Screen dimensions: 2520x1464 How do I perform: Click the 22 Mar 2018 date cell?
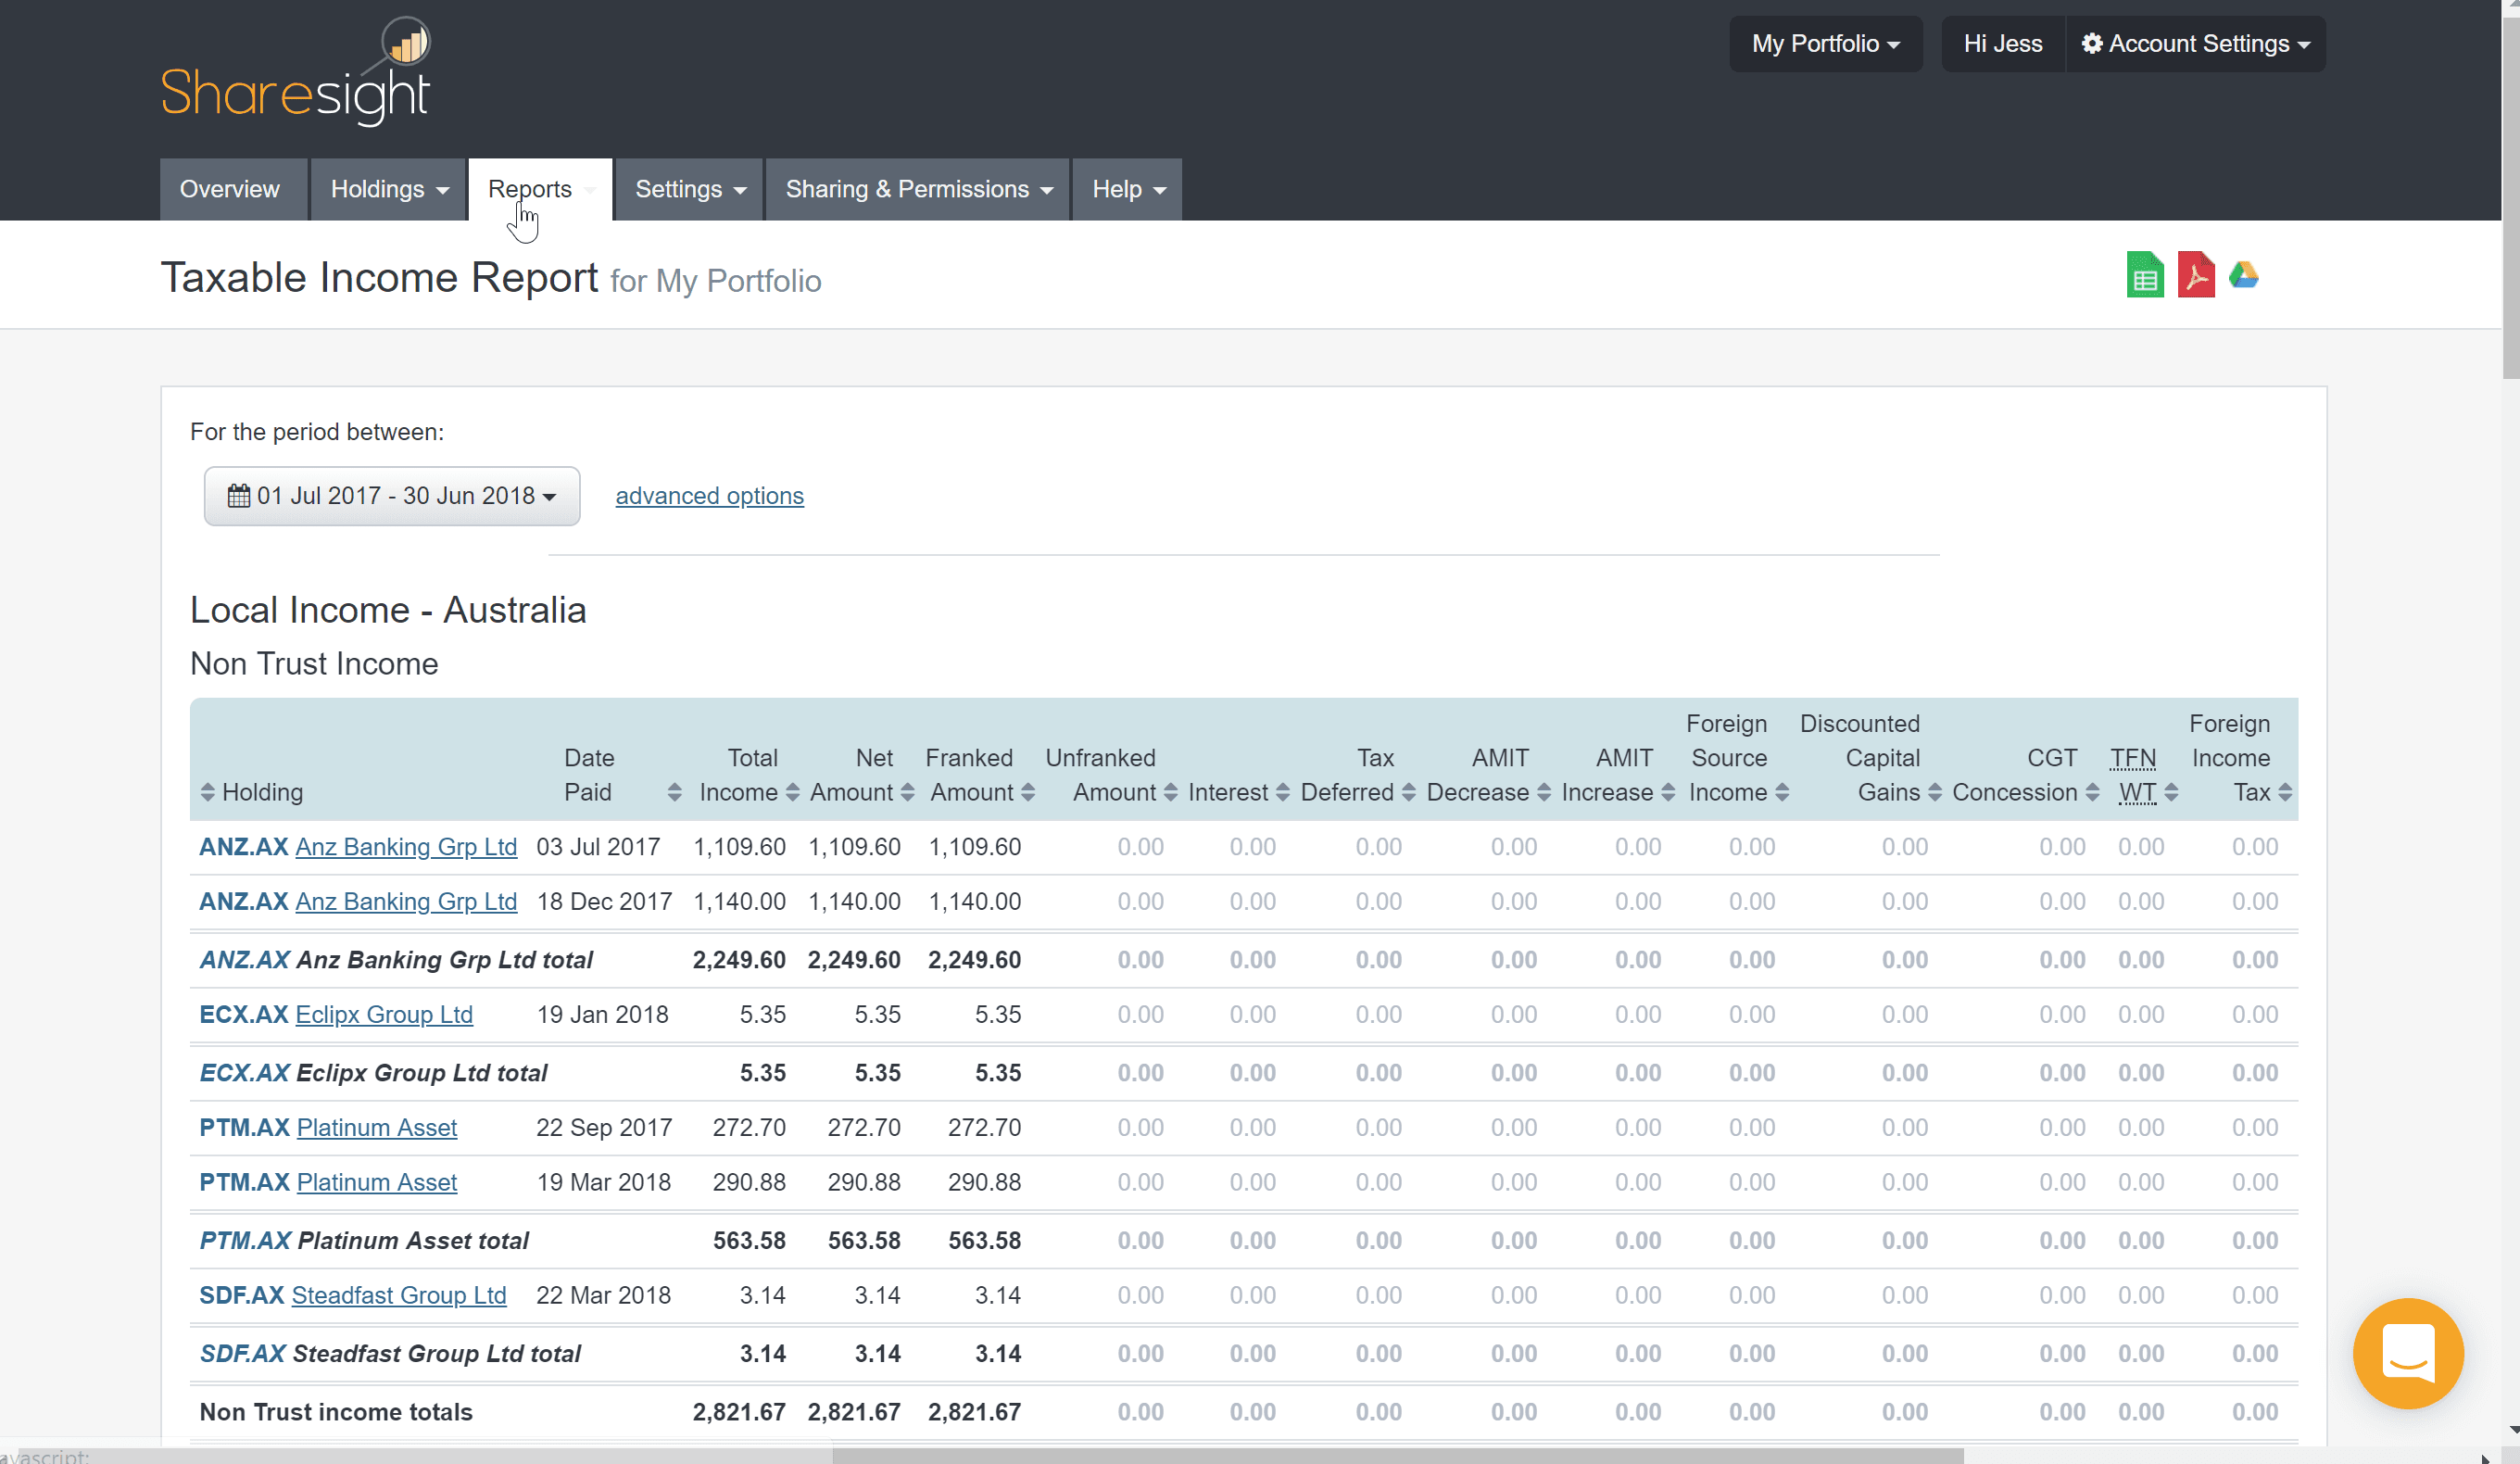603,1296
